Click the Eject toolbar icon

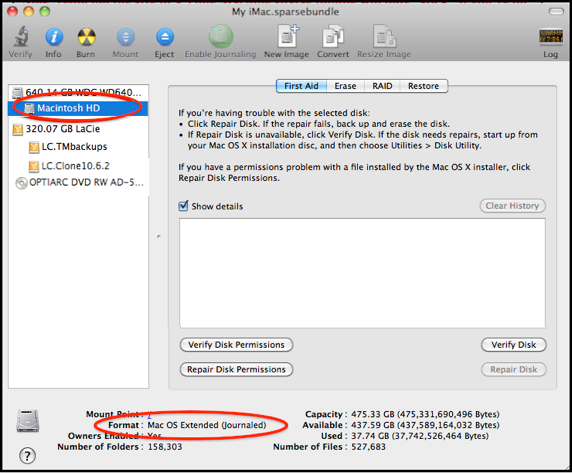click(x=165, y=37)
